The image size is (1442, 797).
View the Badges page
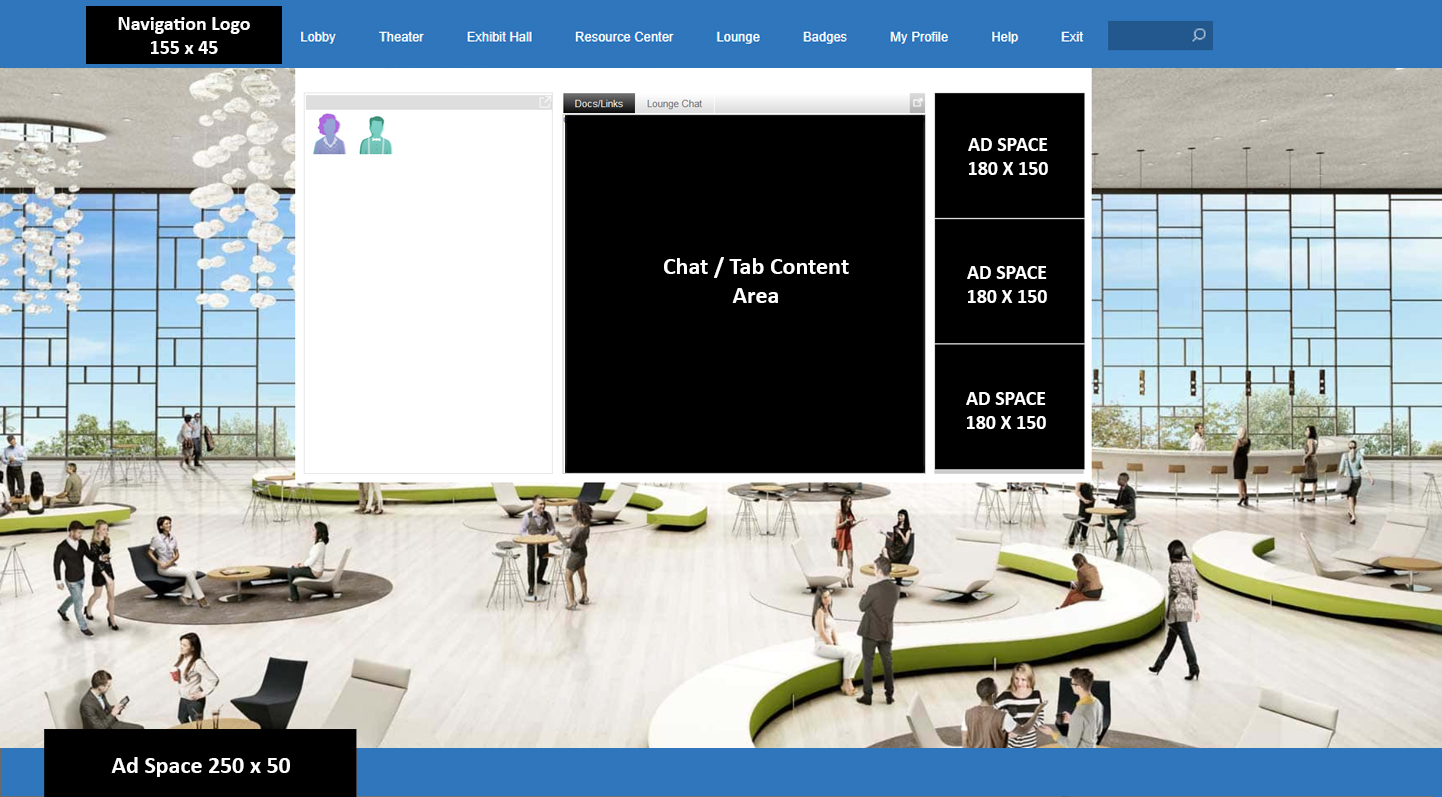(x=825, y=37)
